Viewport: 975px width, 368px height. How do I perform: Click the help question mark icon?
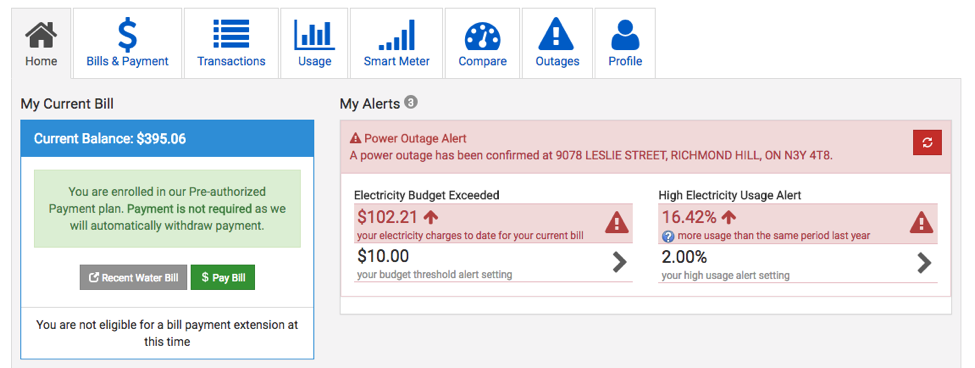point(668,236)
